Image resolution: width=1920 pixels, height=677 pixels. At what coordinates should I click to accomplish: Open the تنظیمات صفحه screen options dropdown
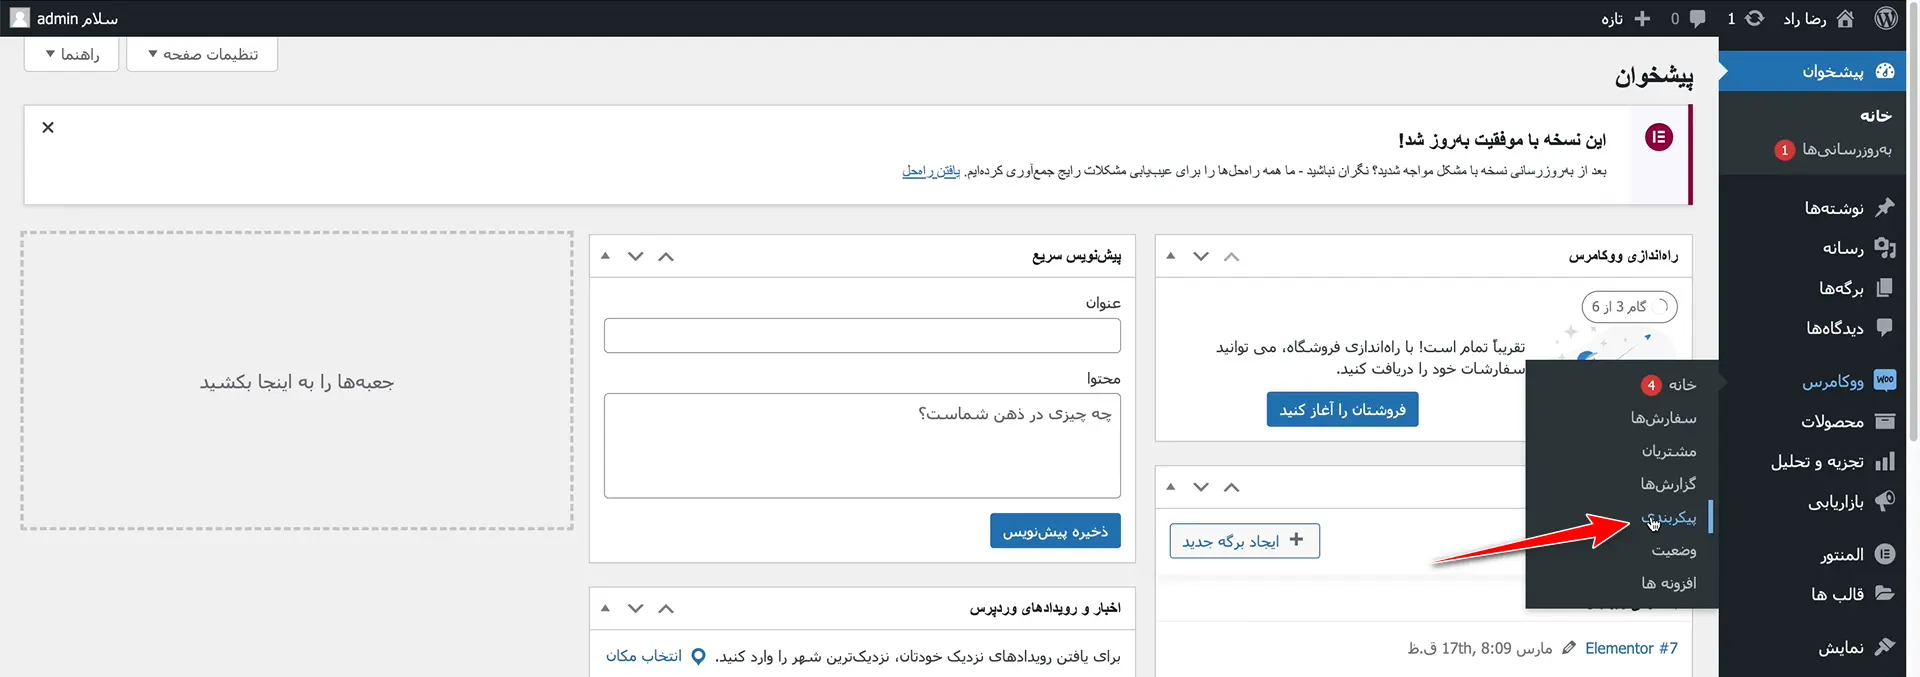click(x=202, y=54)
